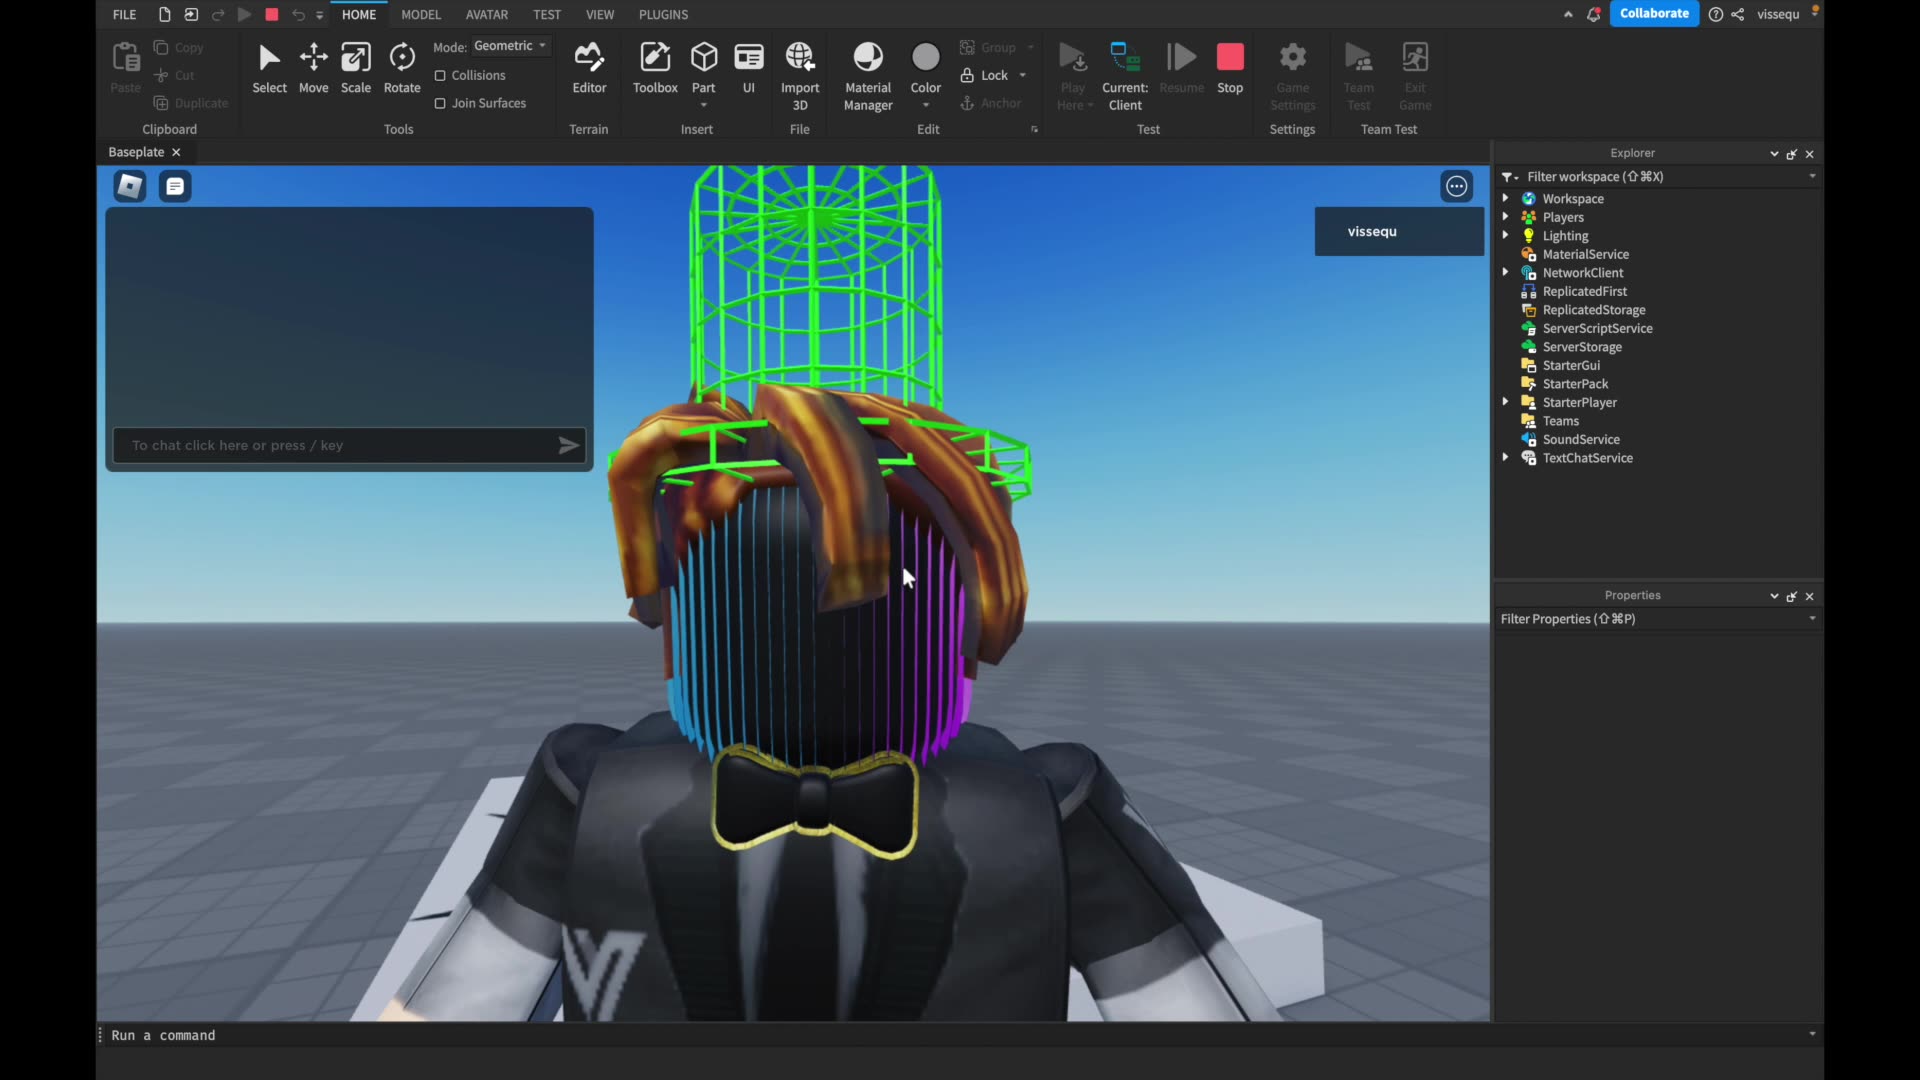Activate the Scale tool
Image resolution: width=1920 pixels, height=1080 pixels.
point(356,67)
